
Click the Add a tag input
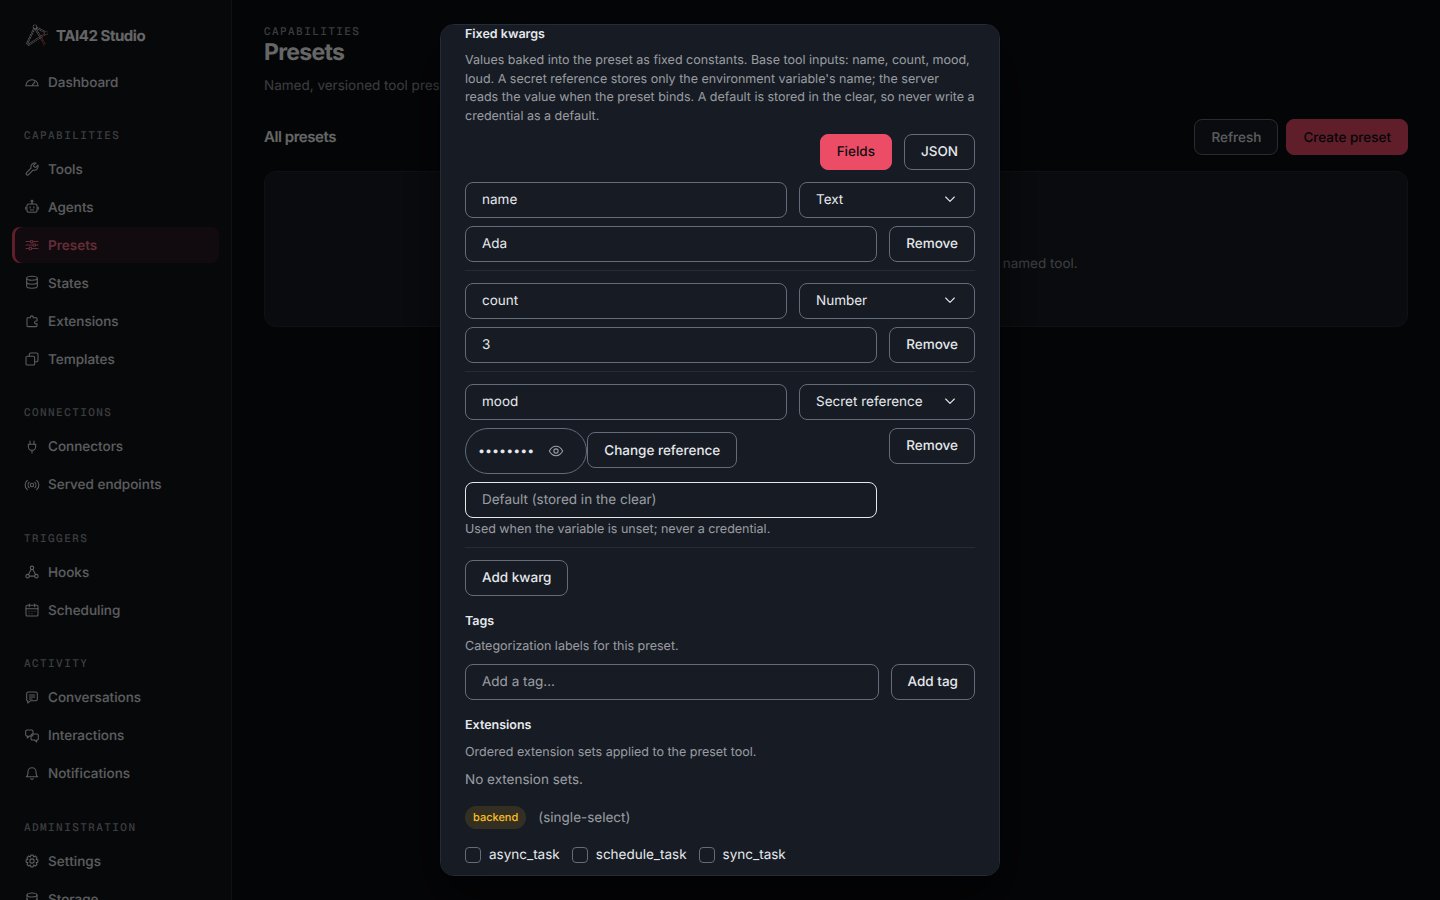[672, 682]
